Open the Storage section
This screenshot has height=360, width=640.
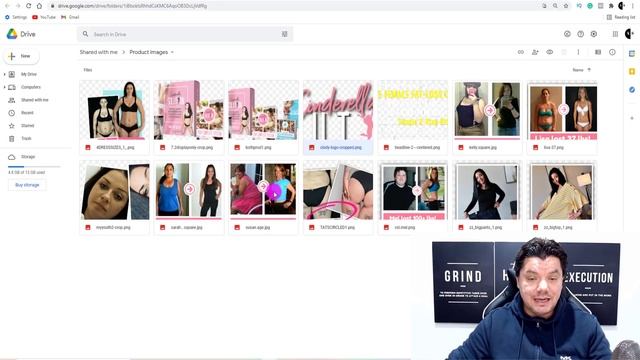coord(28,157)
